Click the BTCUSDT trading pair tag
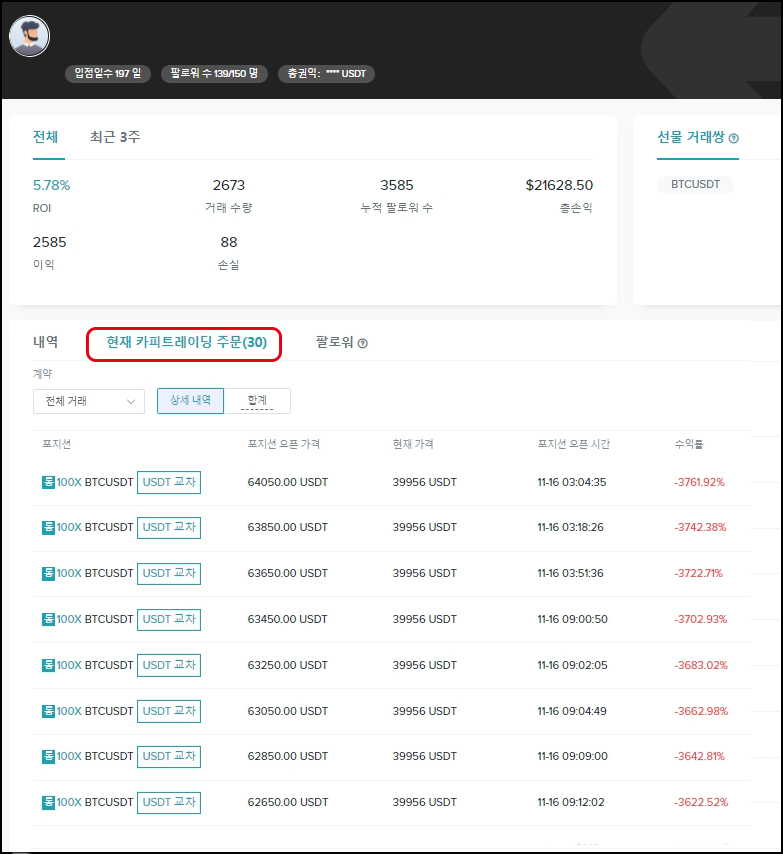 tap(695, 184)
